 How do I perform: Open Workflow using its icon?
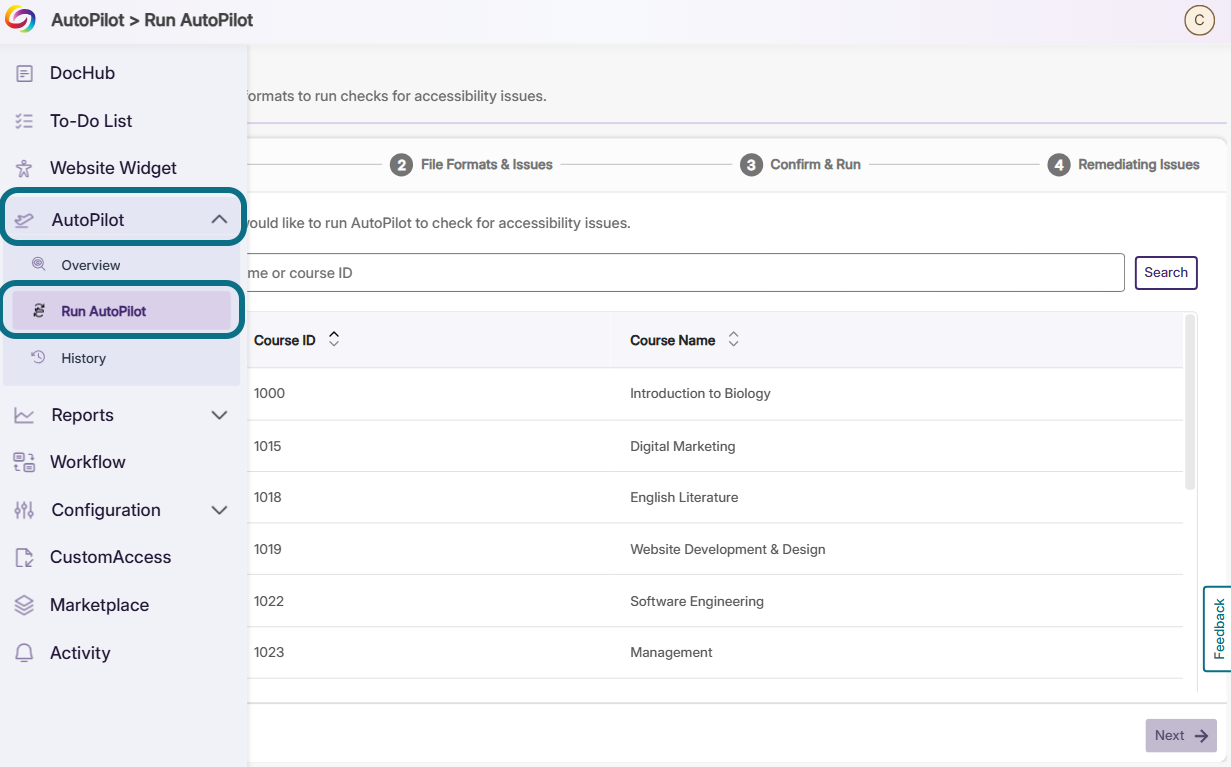[25, 462]
